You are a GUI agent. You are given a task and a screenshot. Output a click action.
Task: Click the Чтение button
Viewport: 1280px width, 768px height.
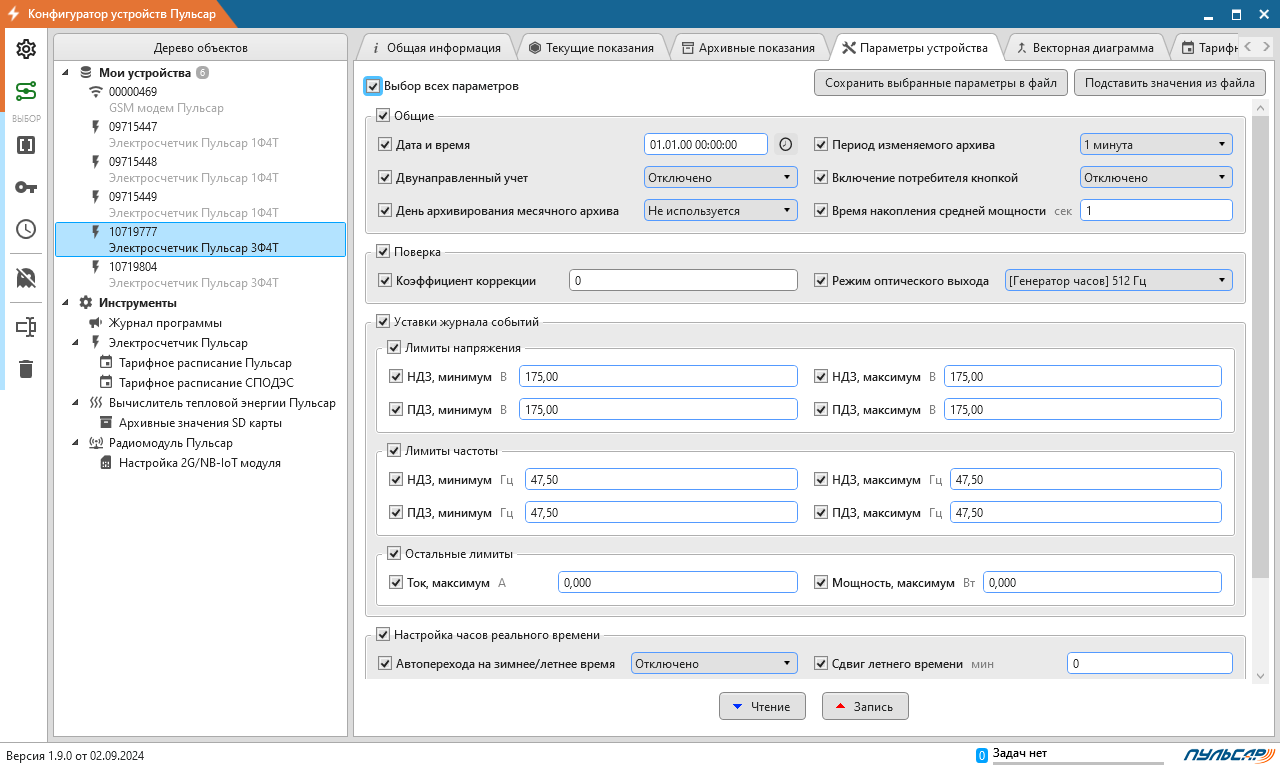pyautogui.click(x=762, y=706)
